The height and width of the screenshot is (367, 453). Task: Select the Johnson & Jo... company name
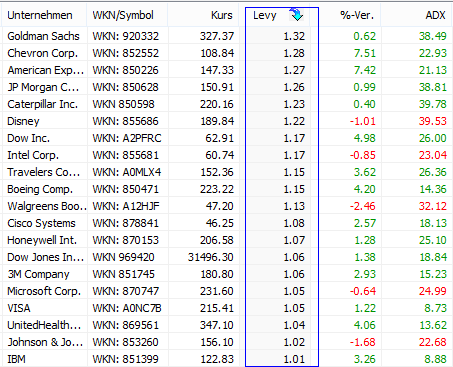point(45,342)
